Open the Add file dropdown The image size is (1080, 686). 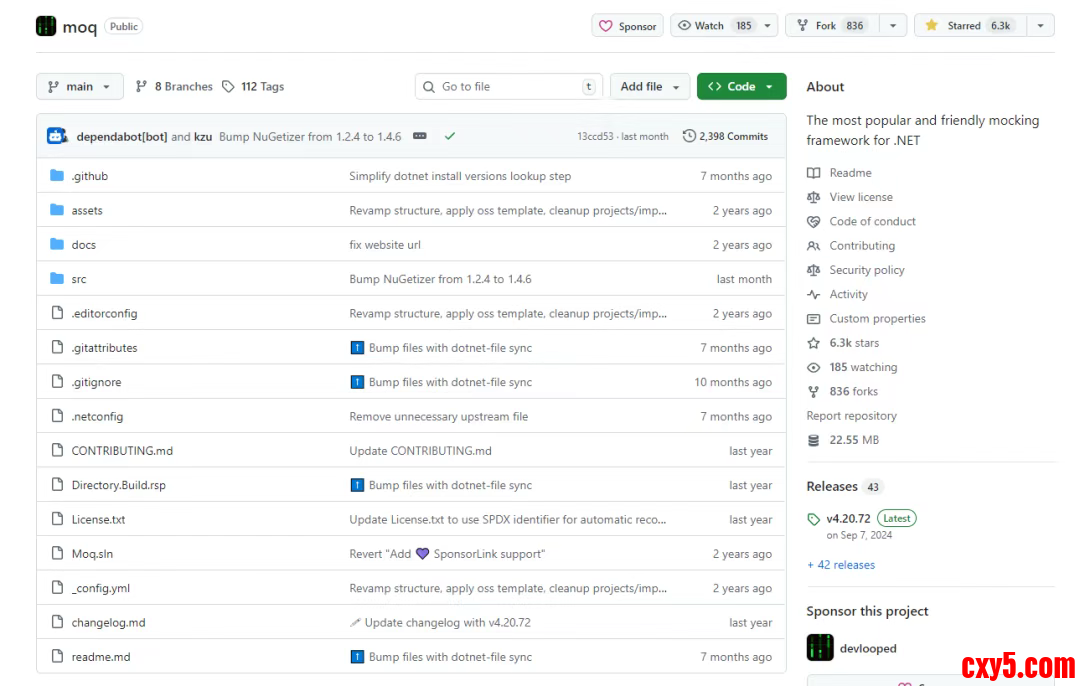coord(650,87)
